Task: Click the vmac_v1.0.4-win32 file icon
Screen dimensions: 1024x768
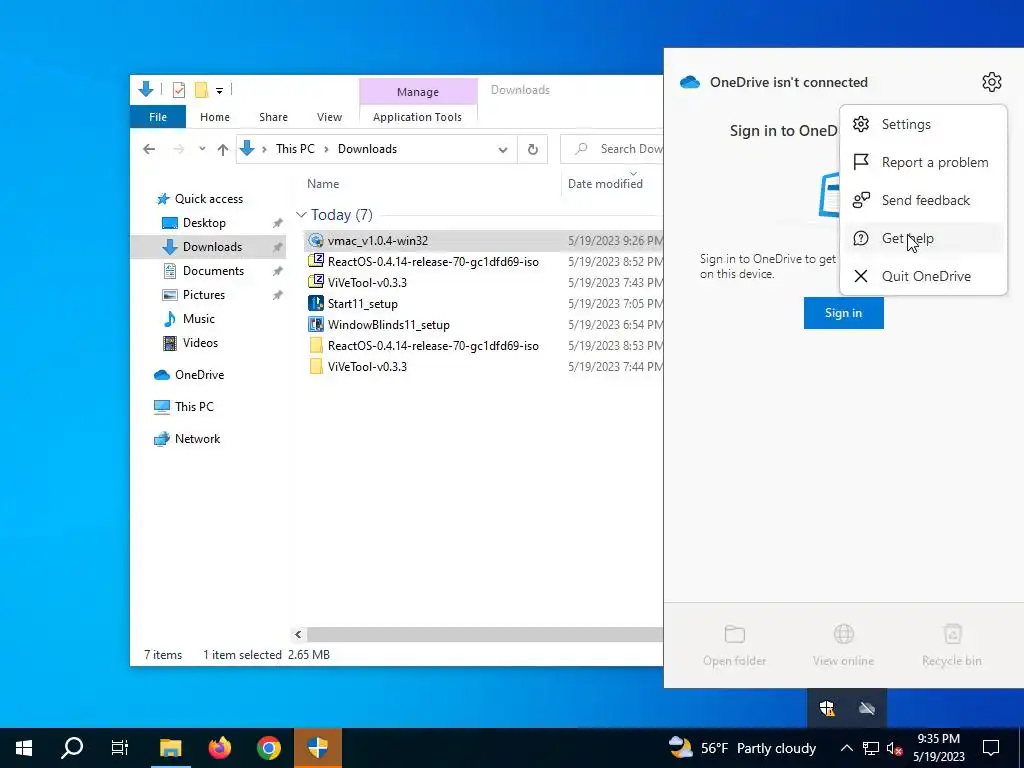Action: pos(316,240)
